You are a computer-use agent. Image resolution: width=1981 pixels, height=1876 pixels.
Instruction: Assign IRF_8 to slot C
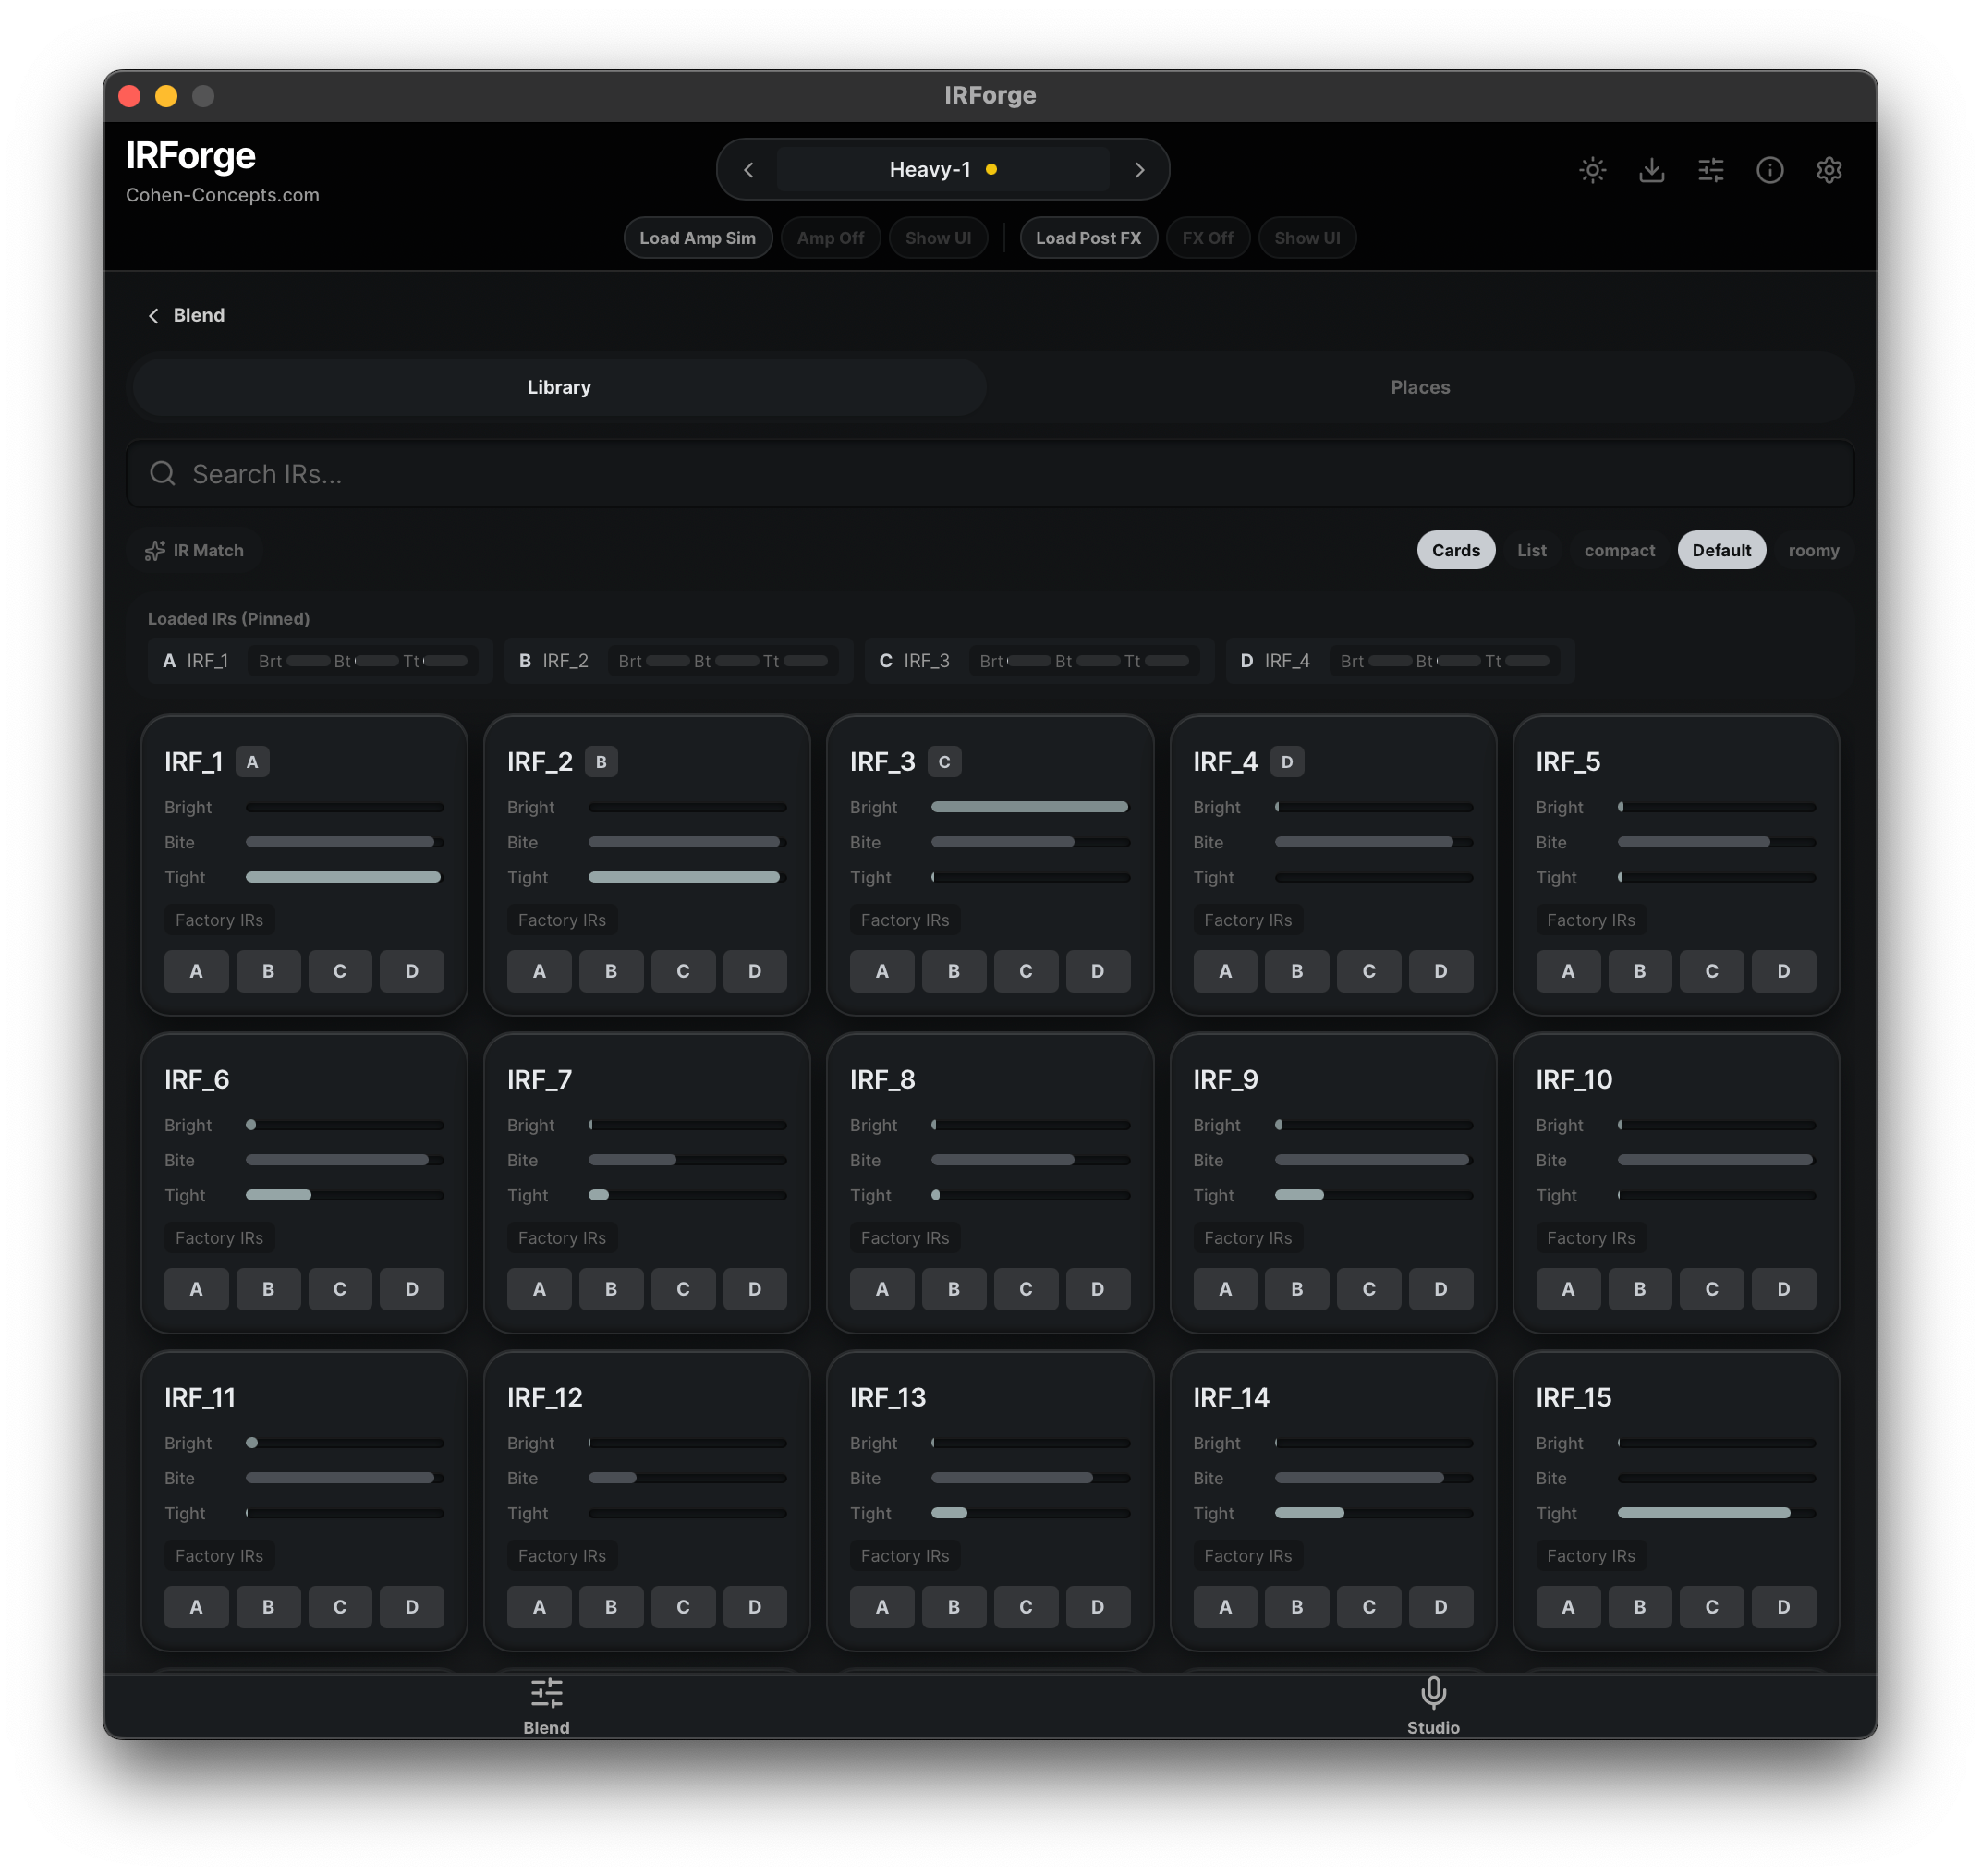pos(1026,1289)
